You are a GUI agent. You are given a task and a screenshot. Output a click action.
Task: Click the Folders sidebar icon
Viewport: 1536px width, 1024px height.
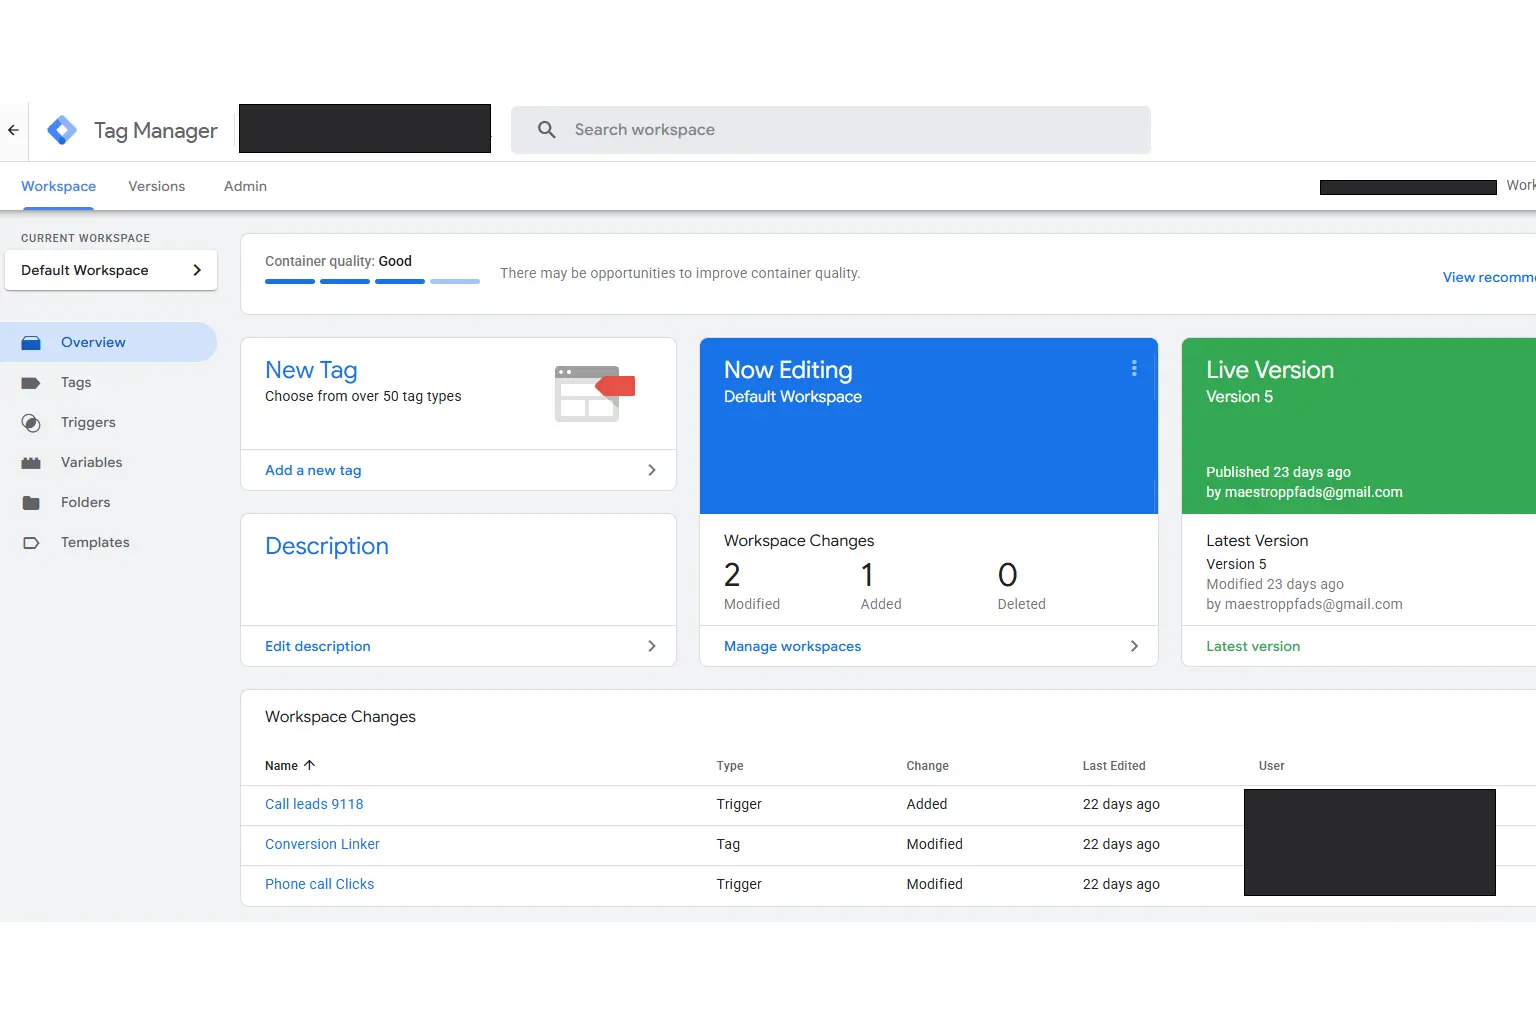pyautogui.click(x=31, y=503)
